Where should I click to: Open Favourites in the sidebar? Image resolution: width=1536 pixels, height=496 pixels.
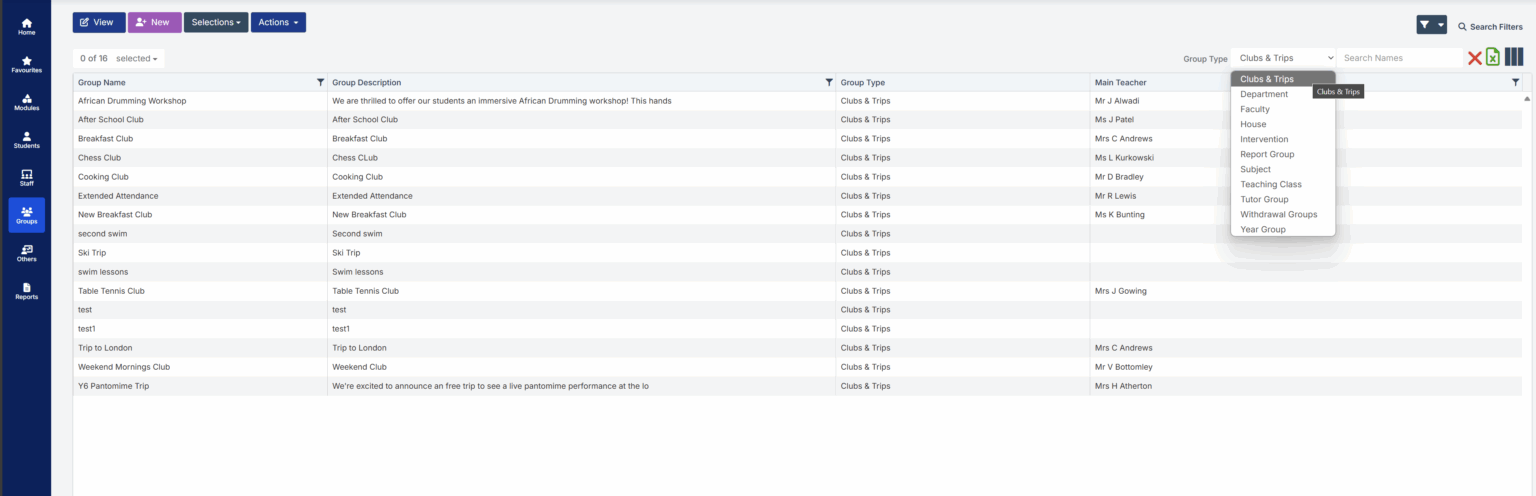coord(26,64)
